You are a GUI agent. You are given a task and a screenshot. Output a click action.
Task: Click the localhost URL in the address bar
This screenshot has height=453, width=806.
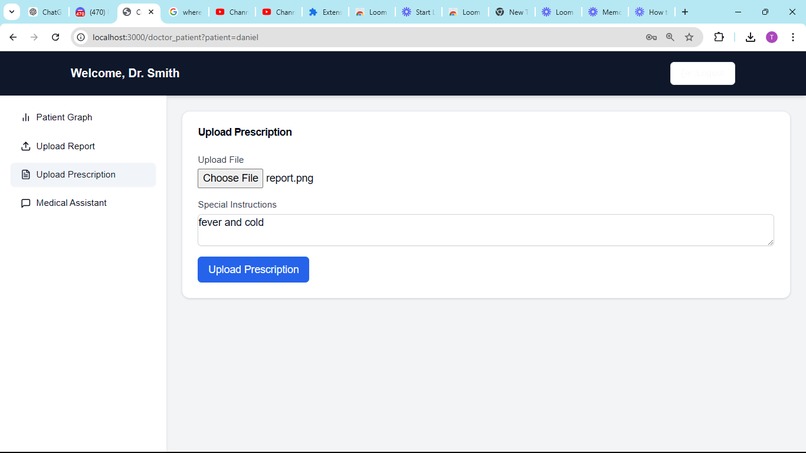[x=175, y=37]
